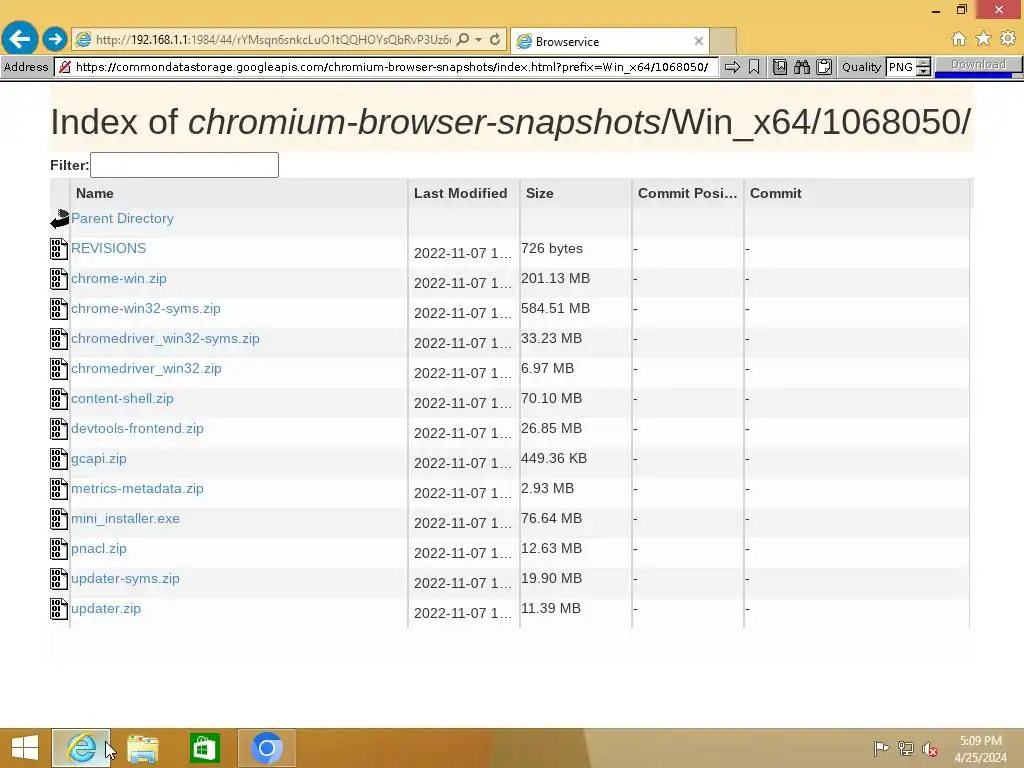Go forward with the IE forward arrow
The width and height of the screenshot is (1024, 768).
coord(55,39)
